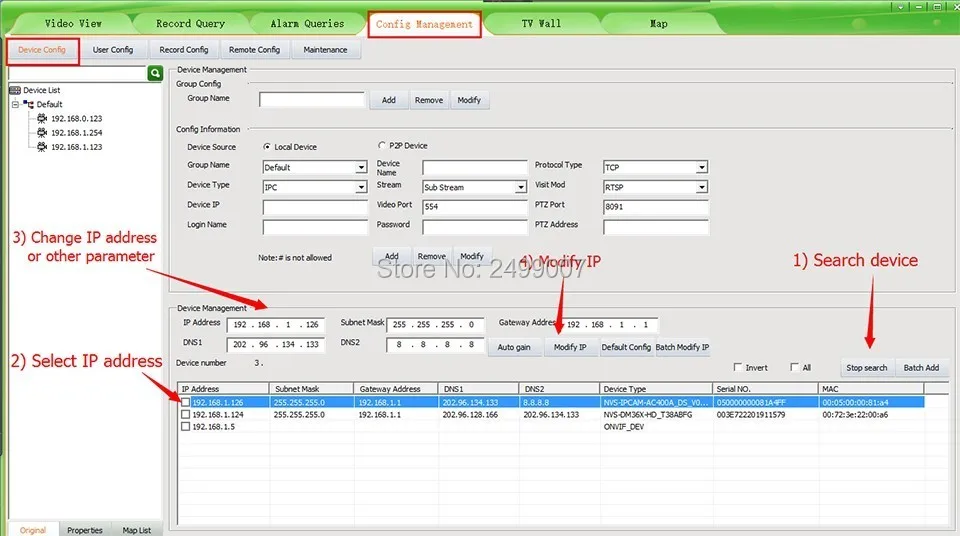Select the Device Config sub-tab

click(x=42, y=50)
